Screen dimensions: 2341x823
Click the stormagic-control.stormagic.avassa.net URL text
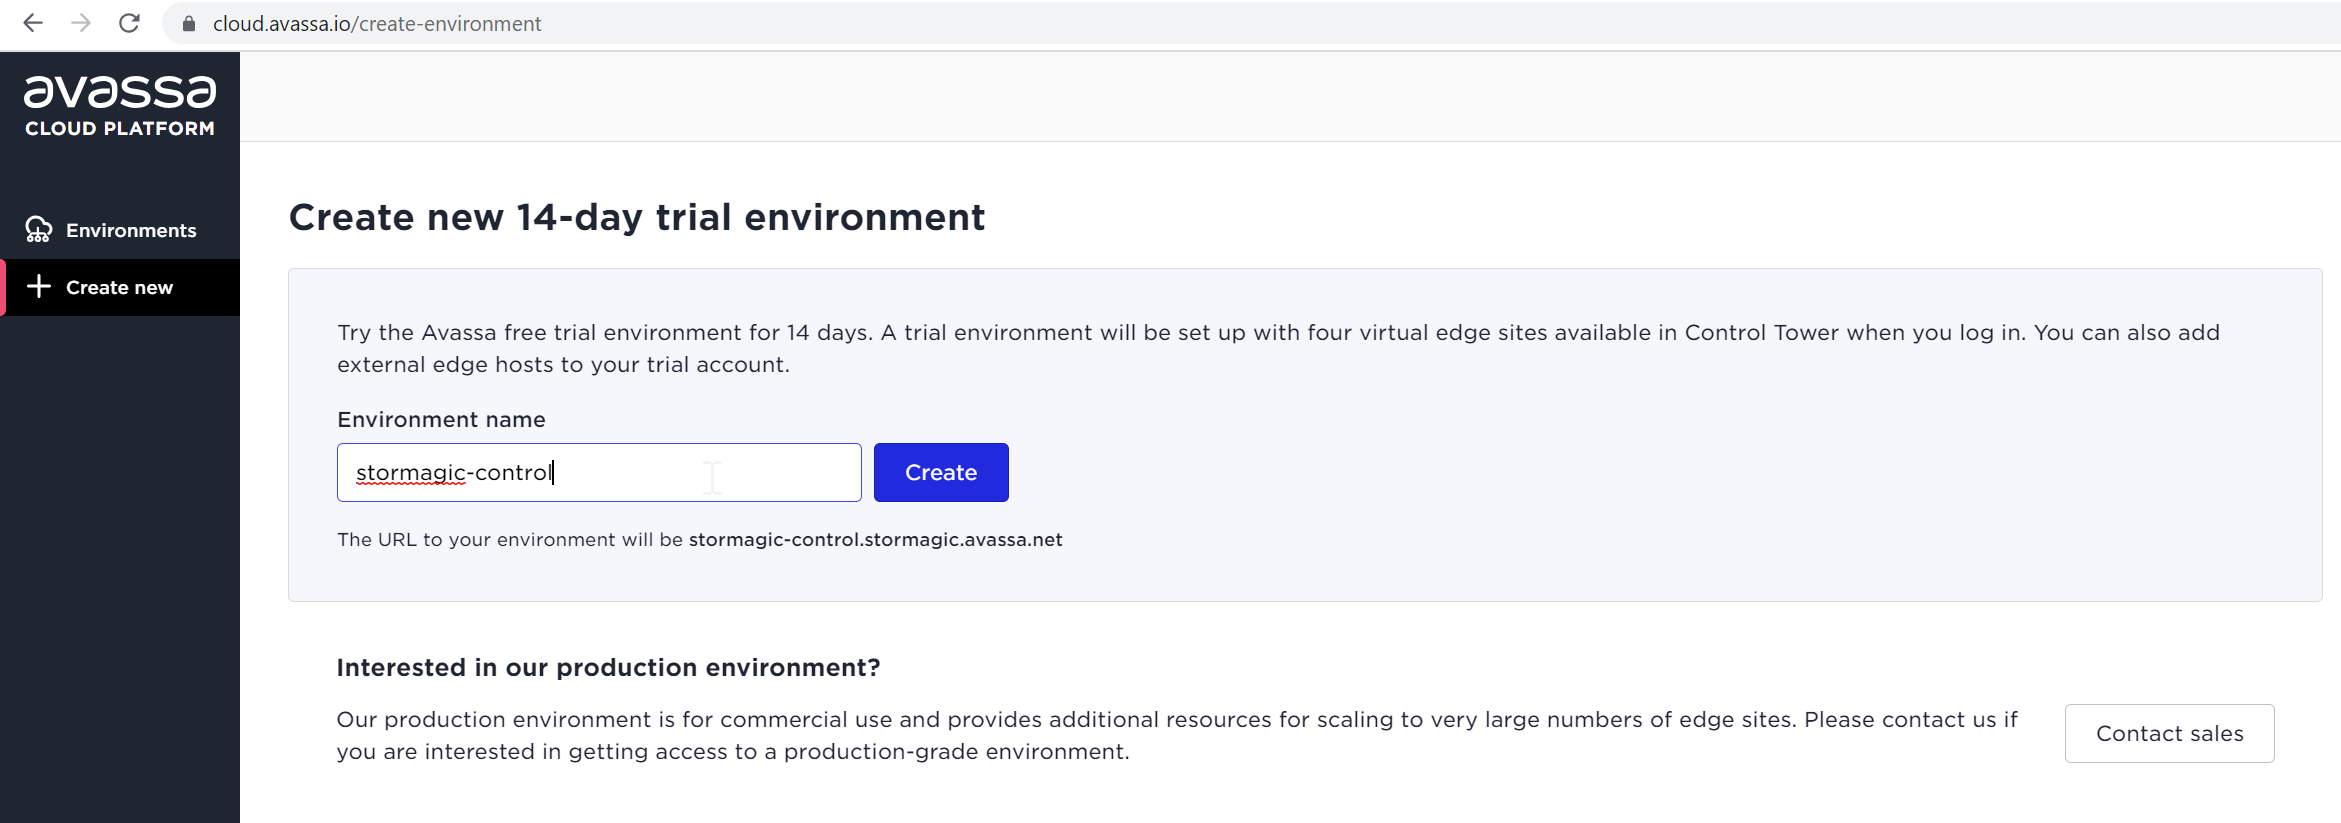[x=875, y=539]
